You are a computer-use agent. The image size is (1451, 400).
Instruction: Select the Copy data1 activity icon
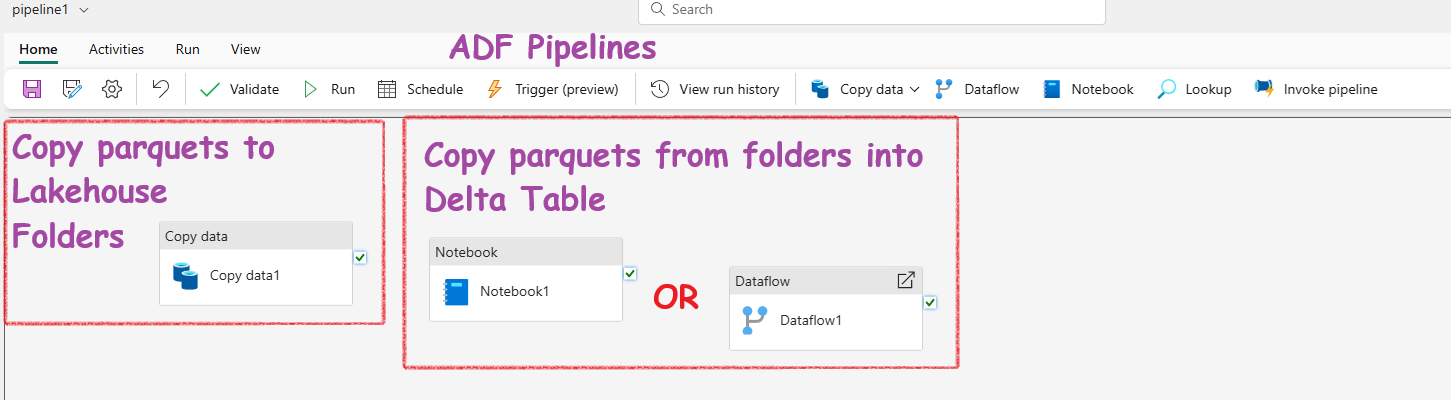tap(185, 276)
